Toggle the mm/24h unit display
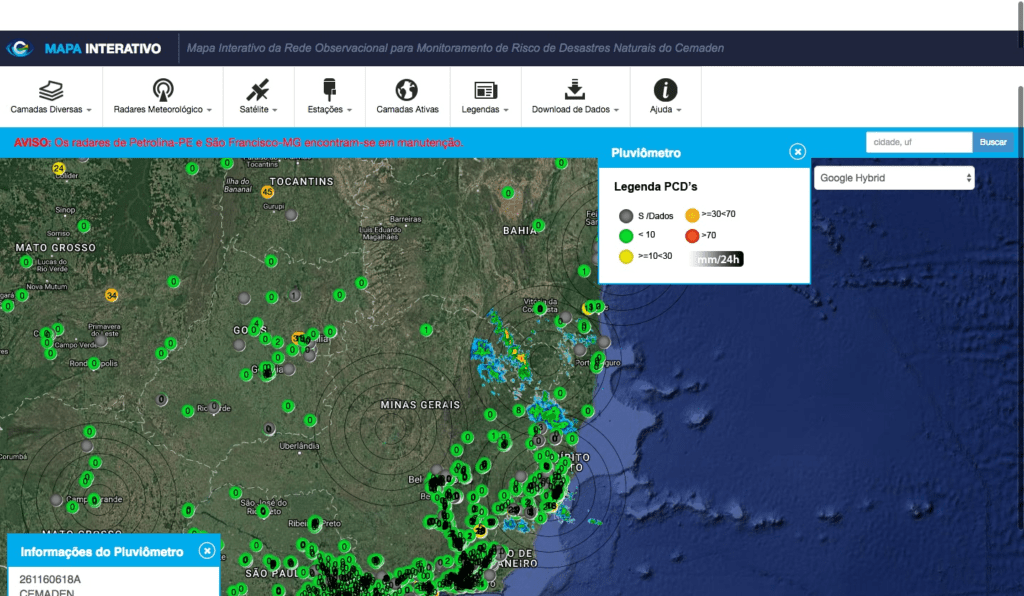This screenshot has width=1024, height=596. pyautogui.click(x=713, y=257)
